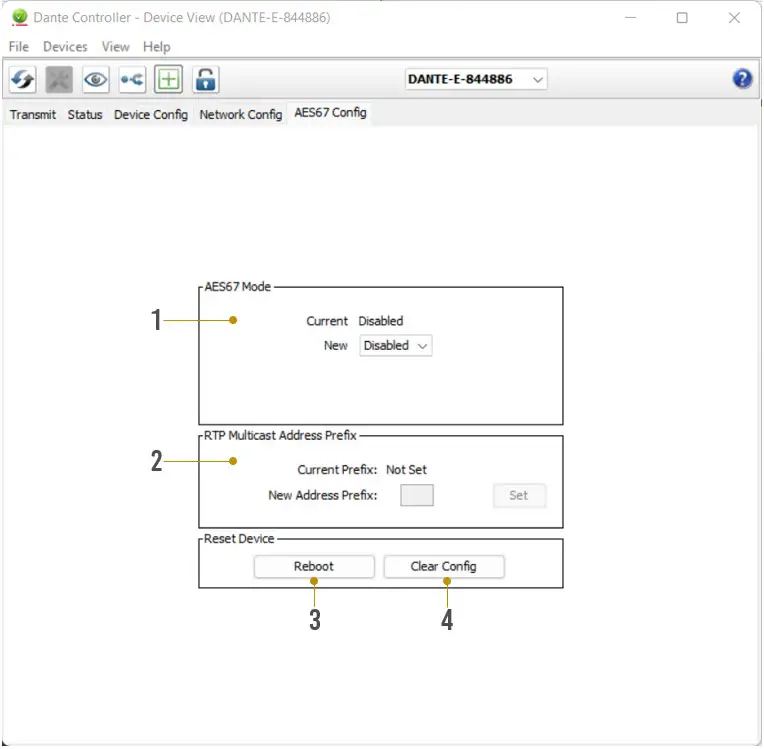Close the Device View window

pyautogui.click(x=734, y=18)
